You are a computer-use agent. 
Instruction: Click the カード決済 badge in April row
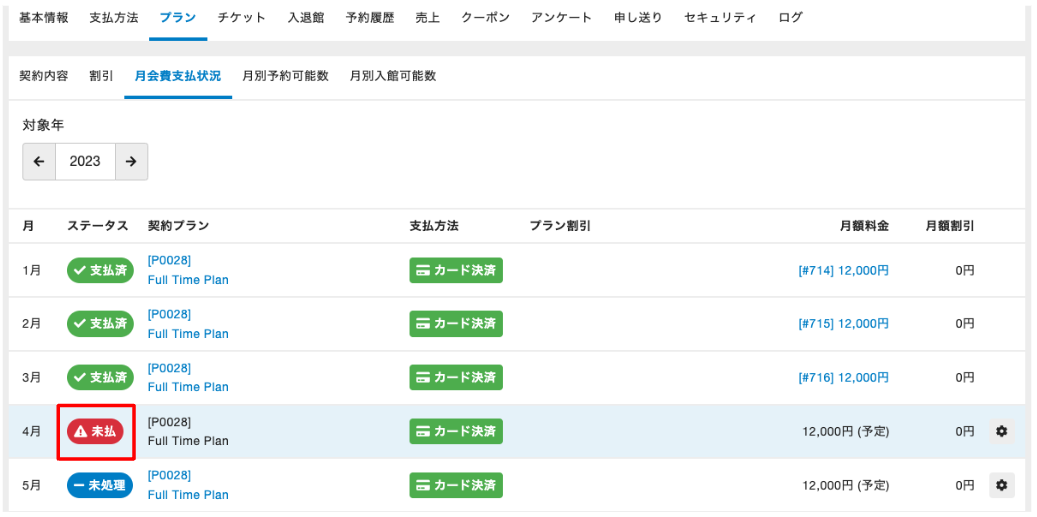tap(456, 432)
